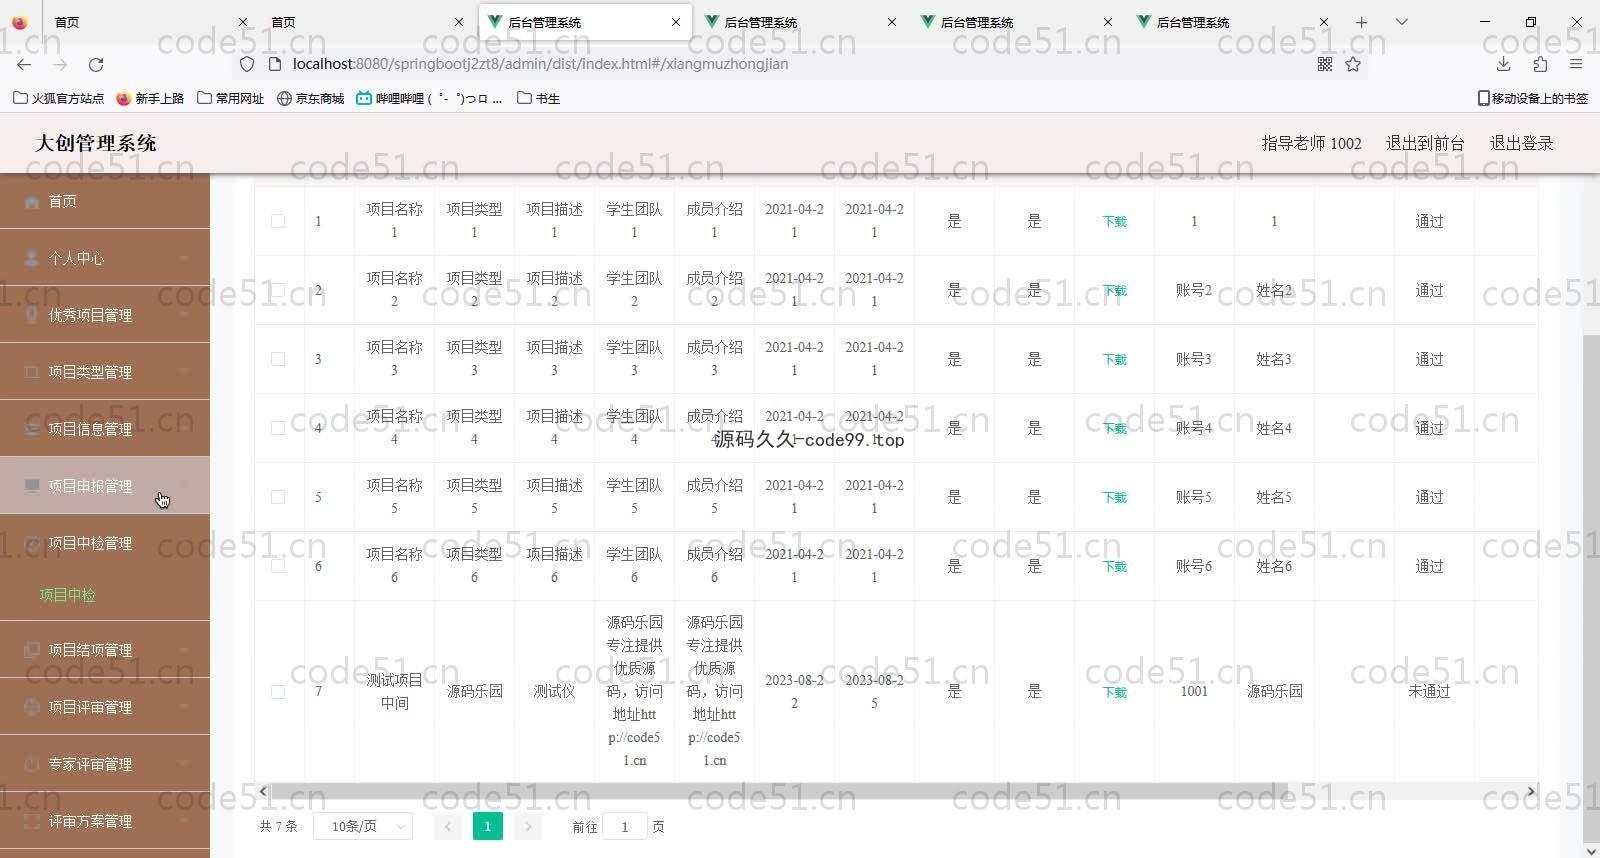Open a new tab with plus icon
This screenshot has height=858, width=1600.
[1361, 22]
